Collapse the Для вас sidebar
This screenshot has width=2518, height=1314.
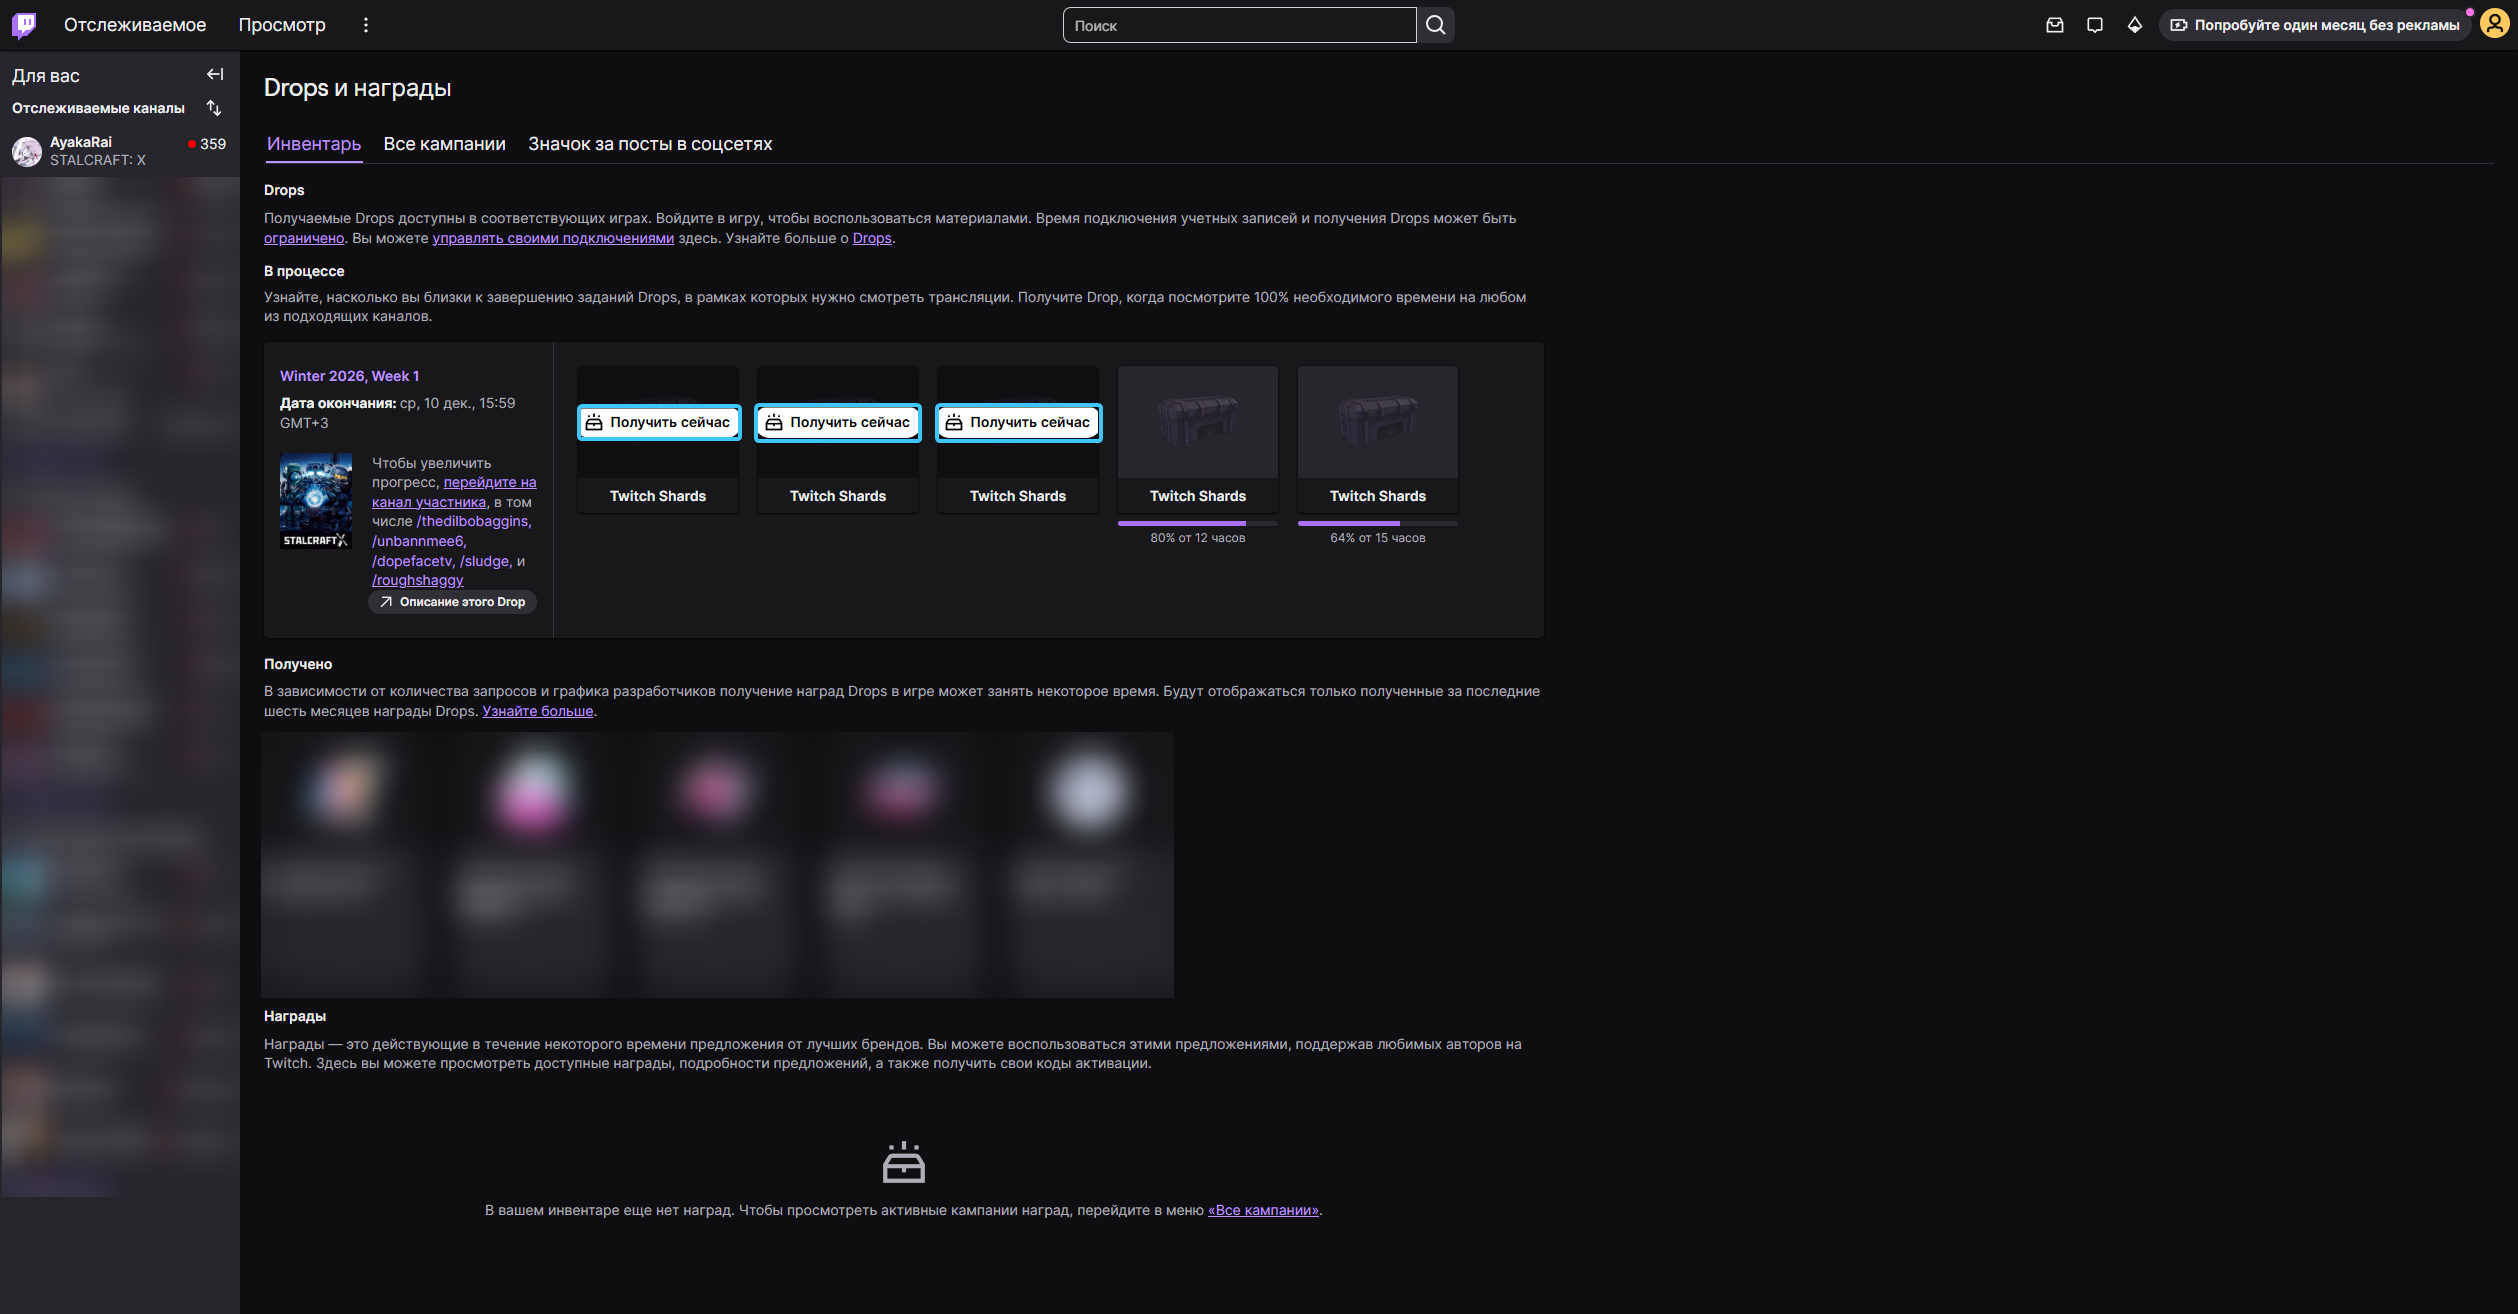pyautogui.click(x=215, y=75)
